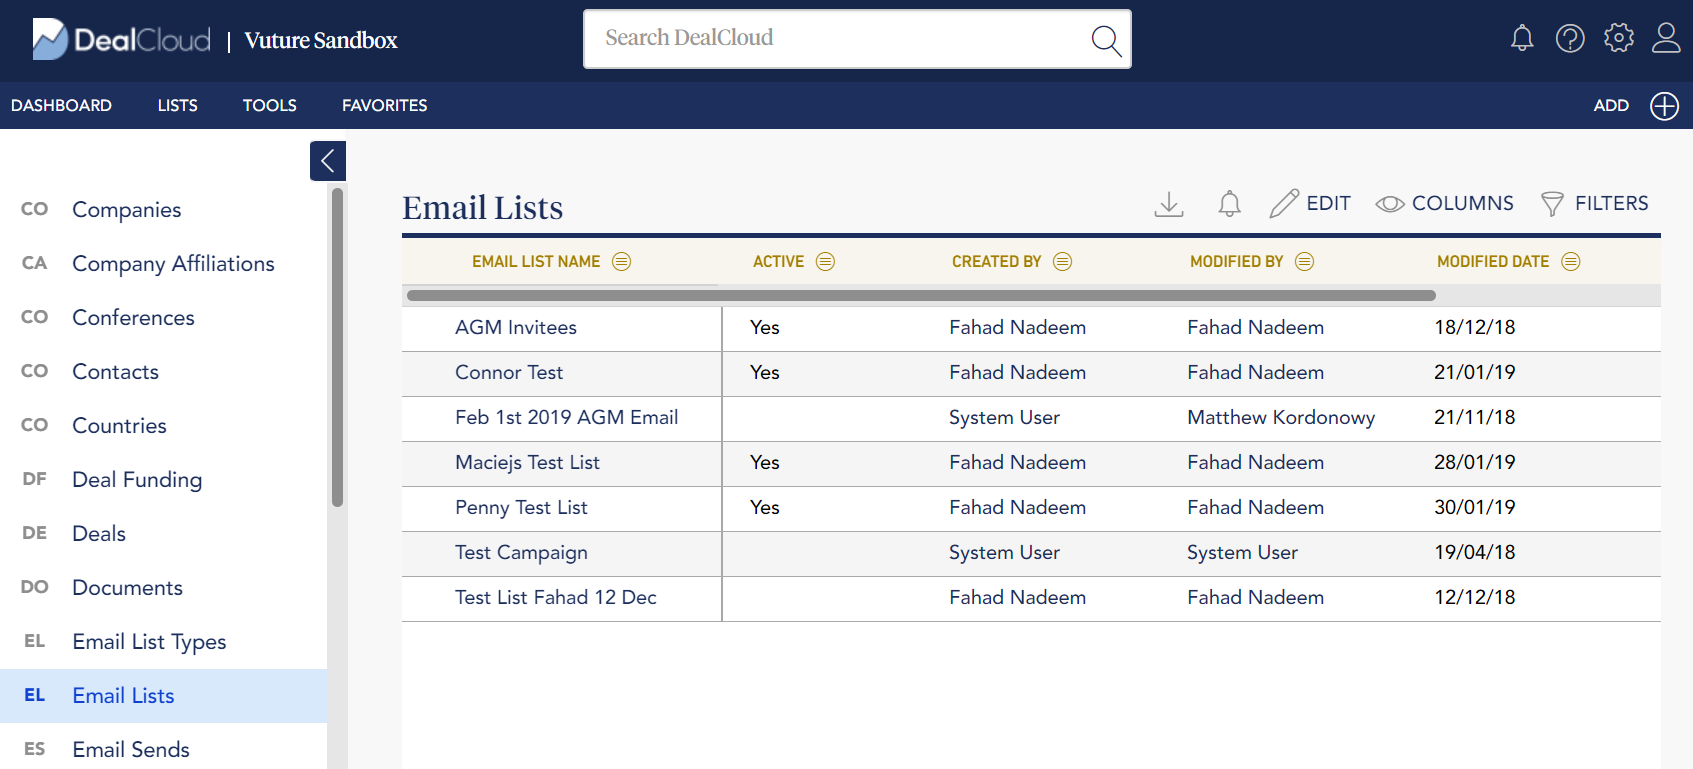Open notifications bell in top header
Viewport: 1693px width, 769px height.
coord(1521,39)
